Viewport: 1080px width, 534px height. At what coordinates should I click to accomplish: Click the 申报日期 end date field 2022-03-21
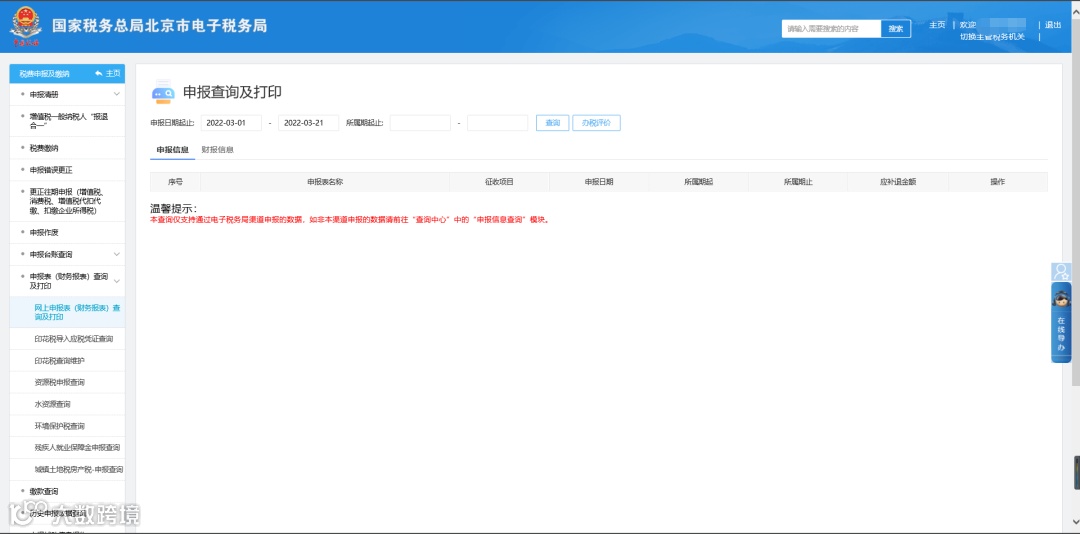(309, 123)
